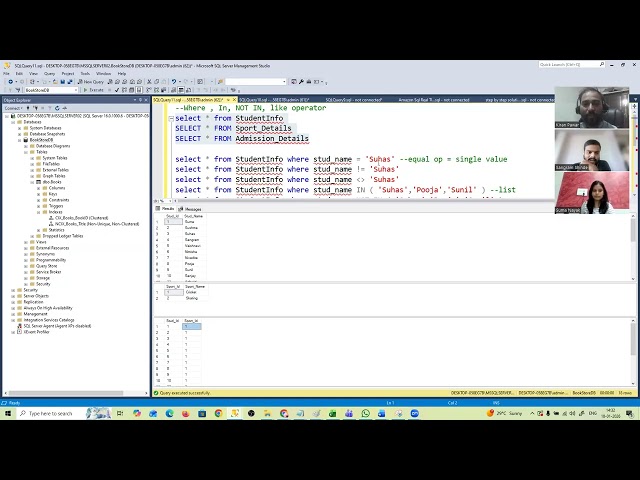This screenshot has height=480, width=640.
Task: Expand the Views node
Action: (x=26, y=242)
